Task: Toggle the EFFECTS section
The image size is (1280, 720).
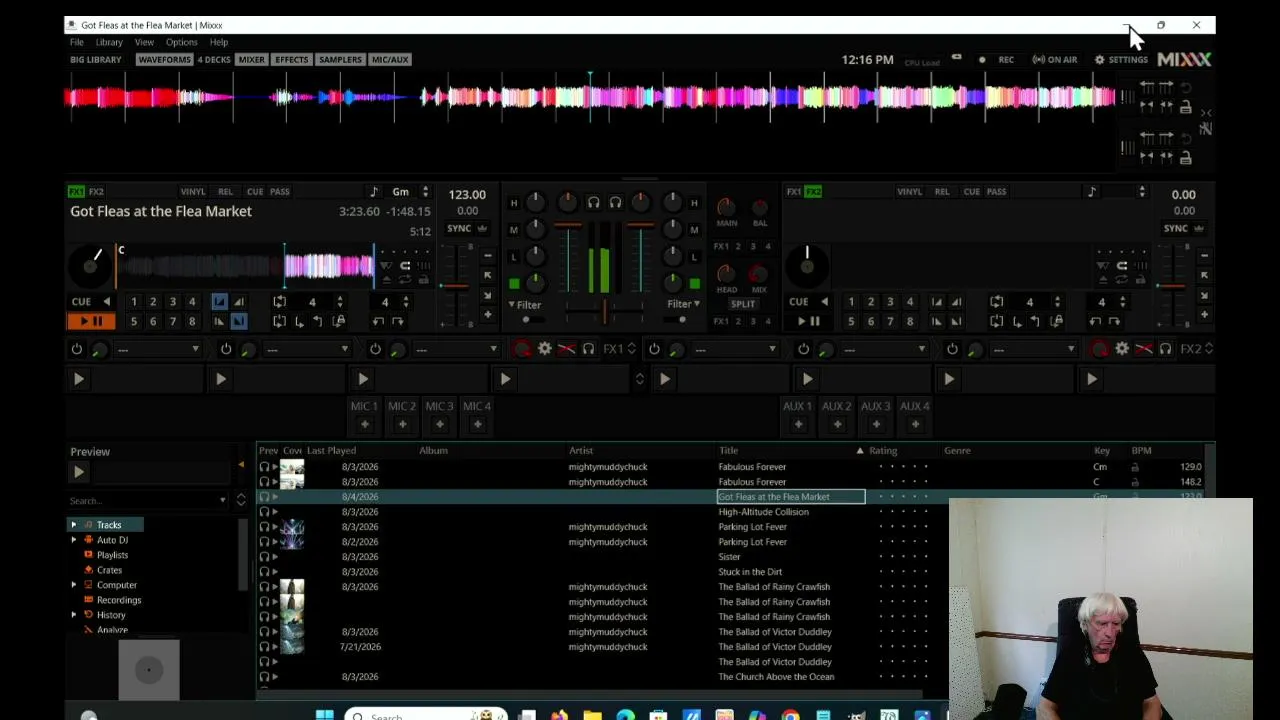Action: (x=292, y=60)
